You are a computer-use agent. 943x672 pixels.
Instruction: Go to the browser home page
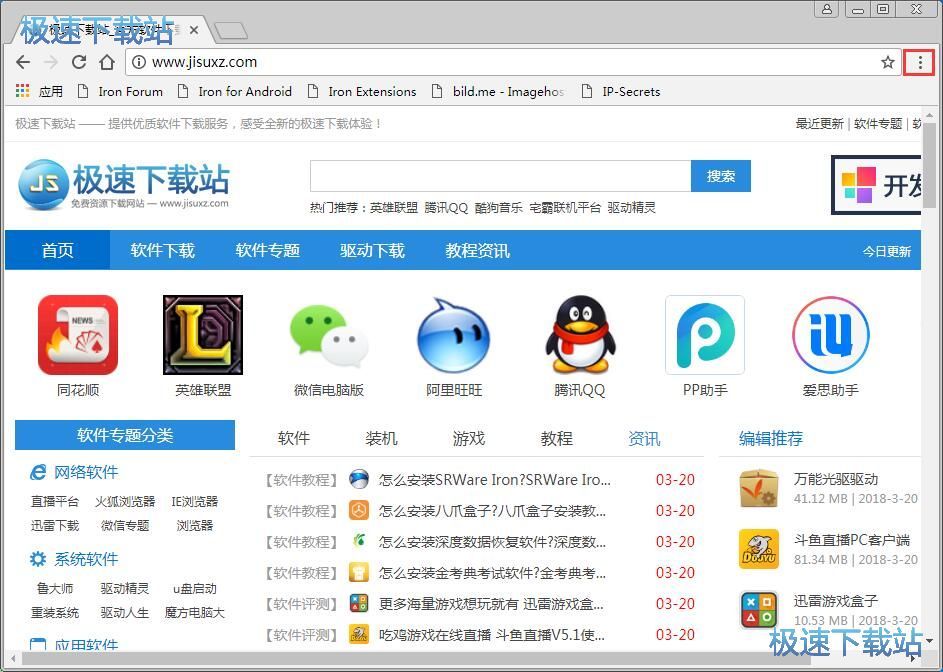pyautogui.click(x=108, y=62)
